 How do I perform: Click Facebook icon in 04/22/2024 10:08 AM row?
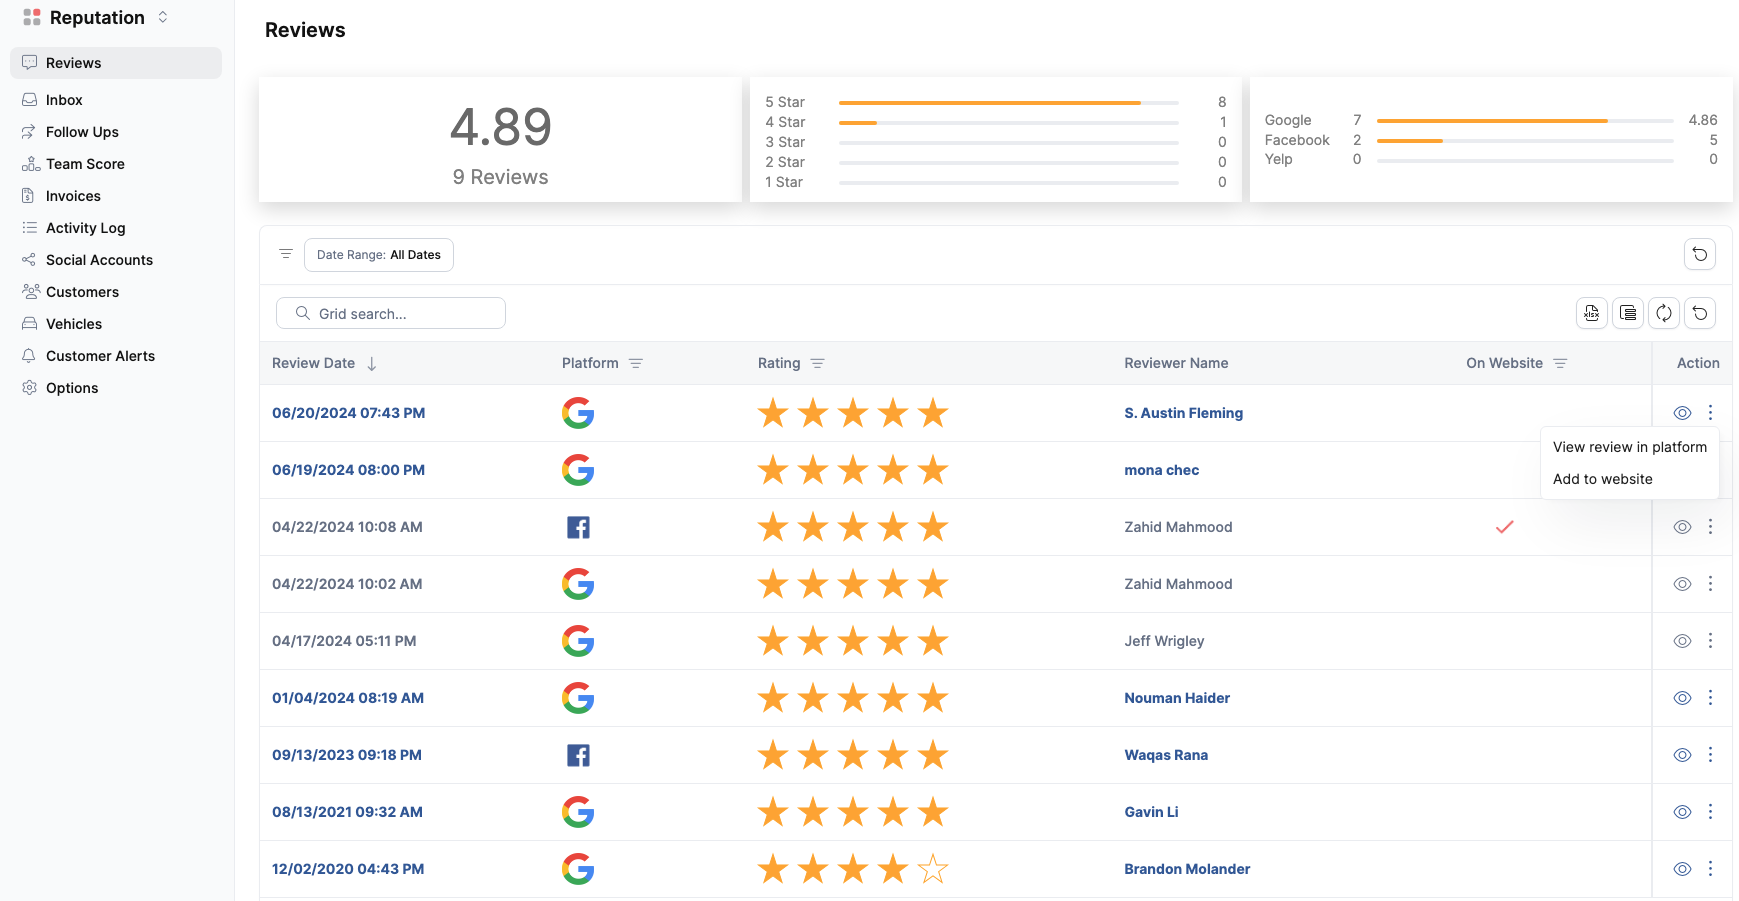578,527
